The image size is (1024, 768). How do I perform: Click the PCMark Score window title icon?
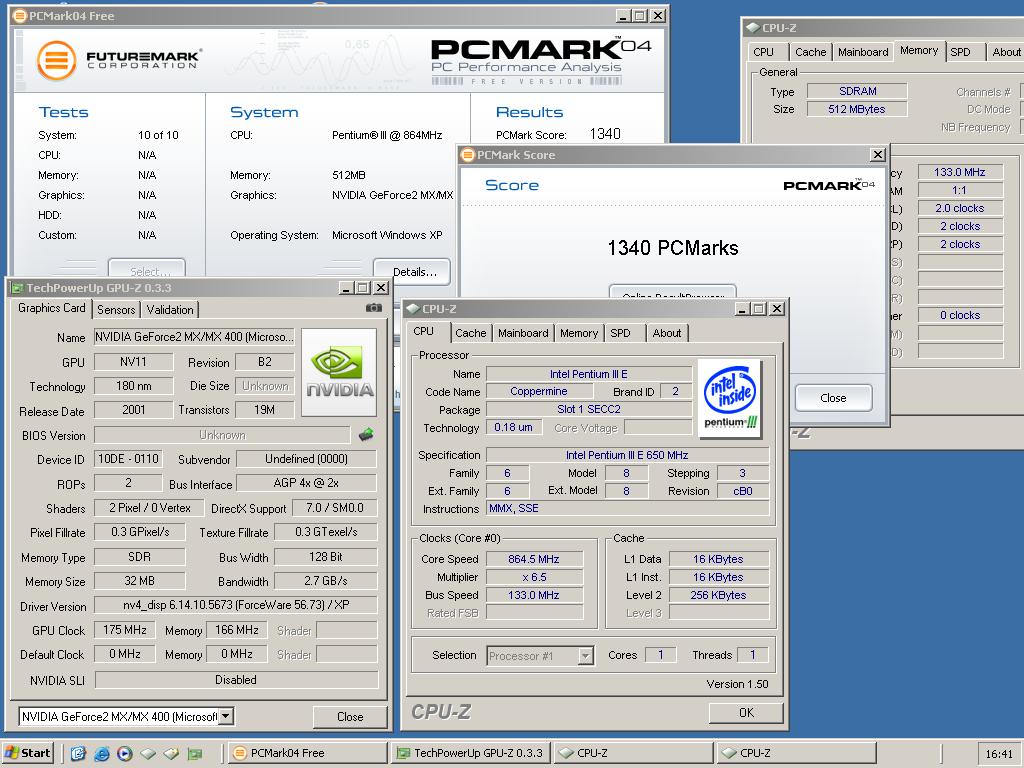point(468,155)
